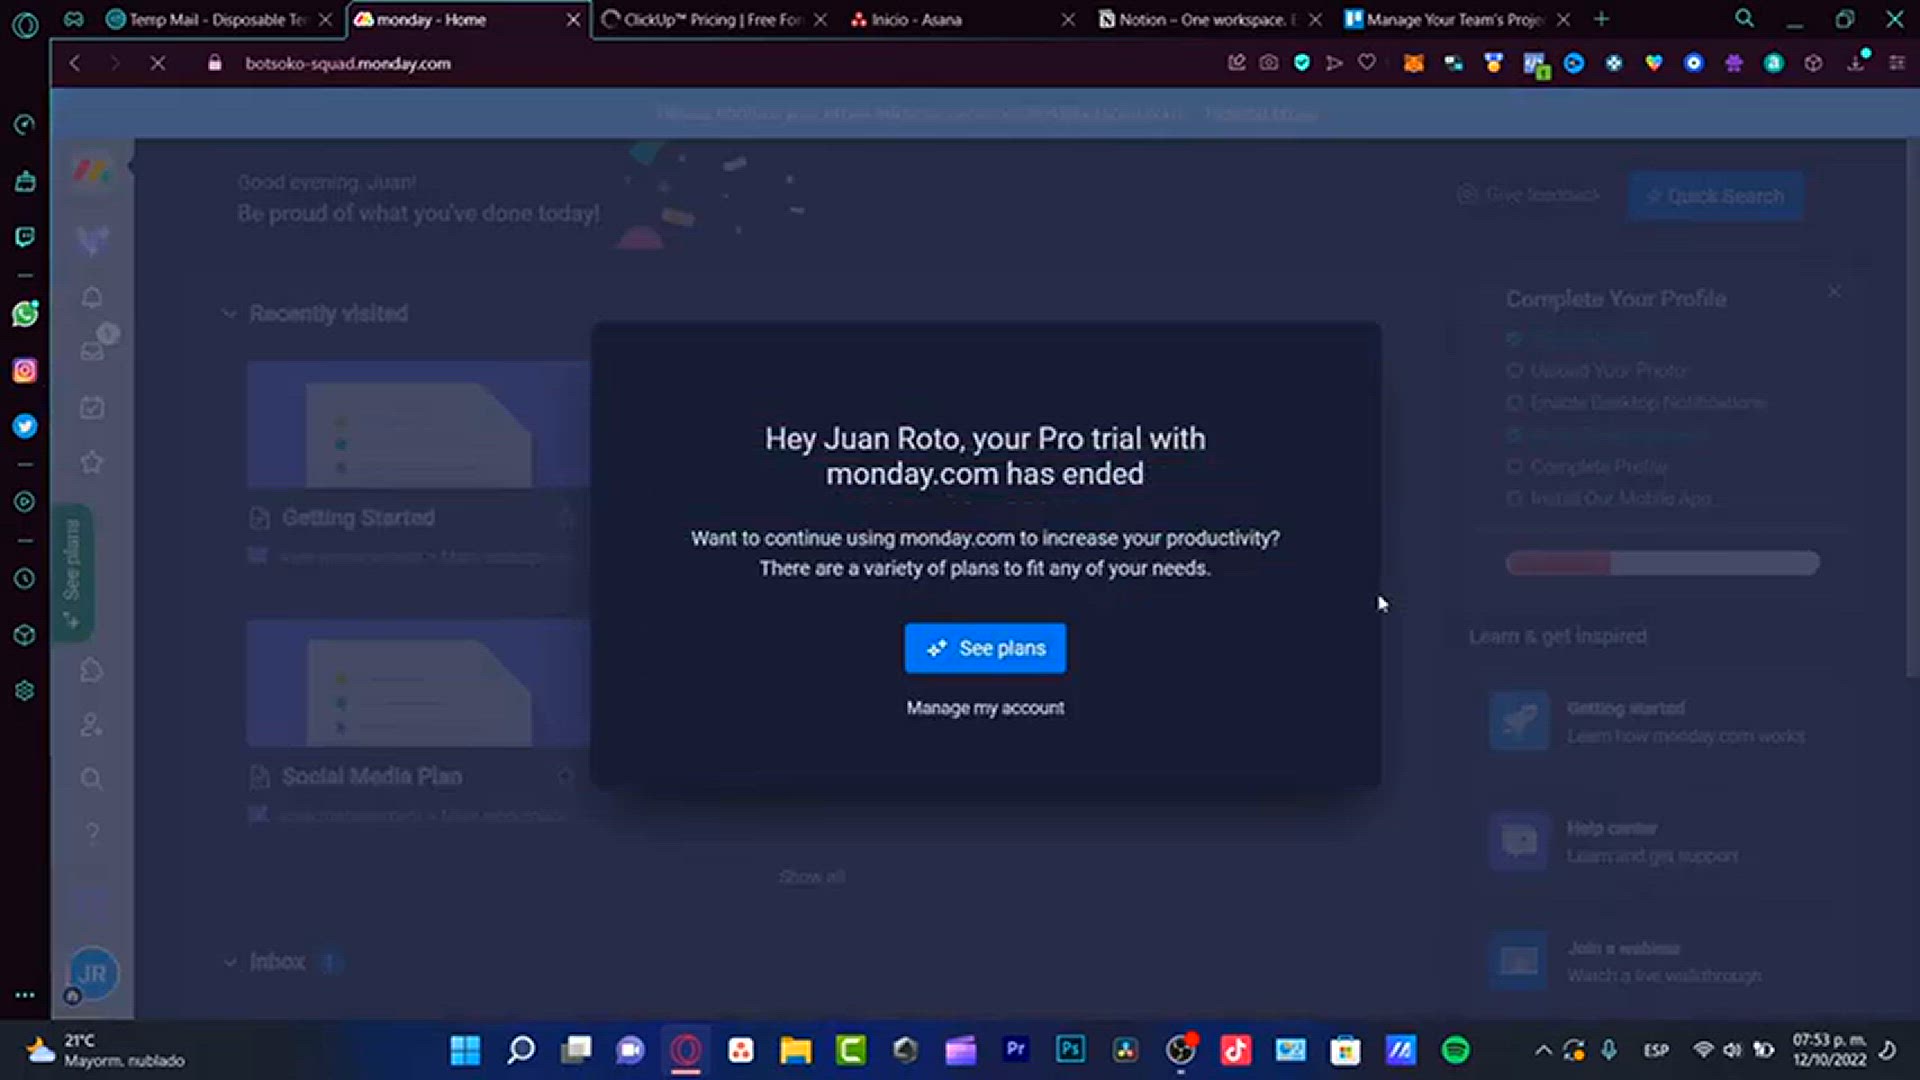Image resolution: width=1920 pixels, height=1080 pixels.
Task: Click Show all link under boards
Action: 812,877
